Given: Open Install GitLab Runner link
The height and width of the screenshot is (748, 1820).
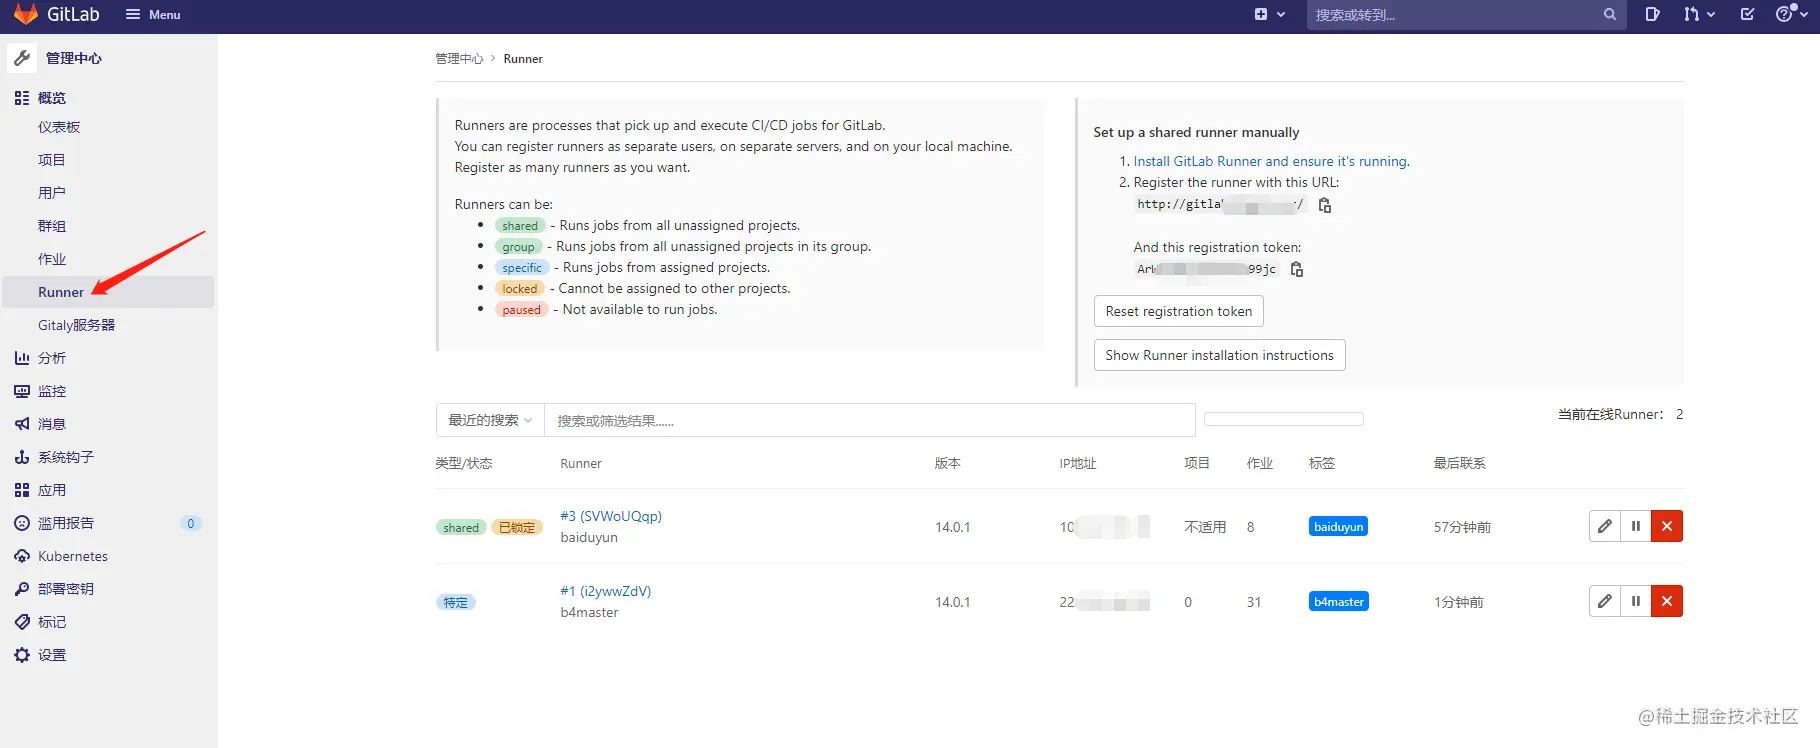Looking at the screenshot, I should pos(1271,161).
